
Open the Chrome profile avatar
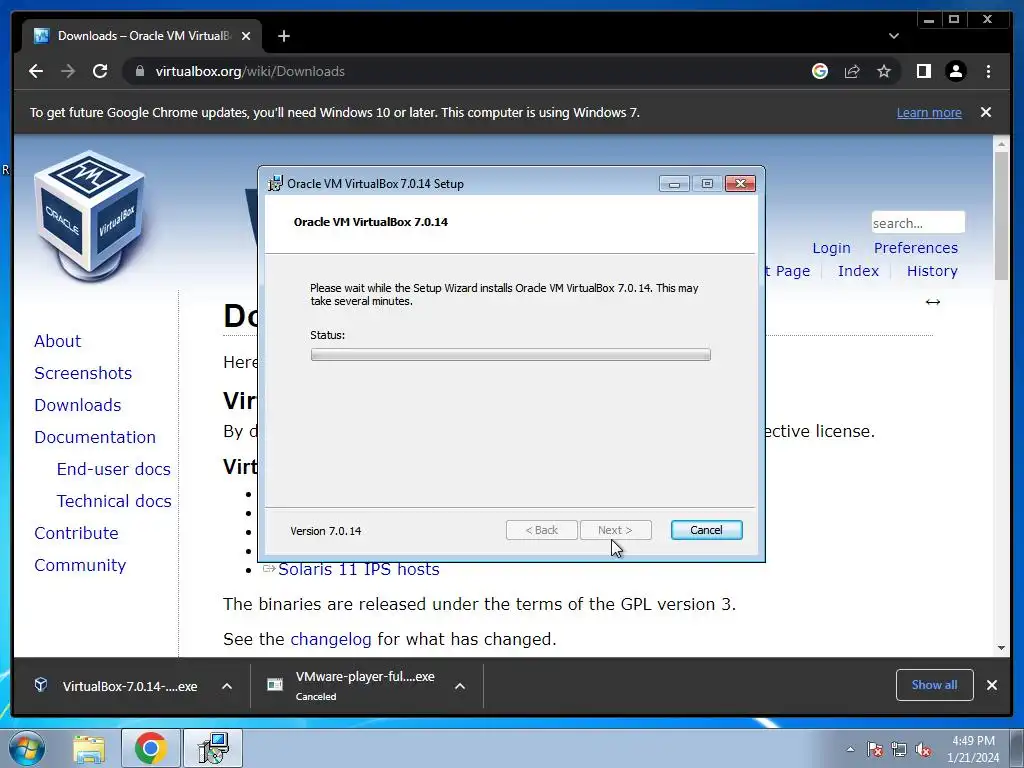tap(956, 71)
